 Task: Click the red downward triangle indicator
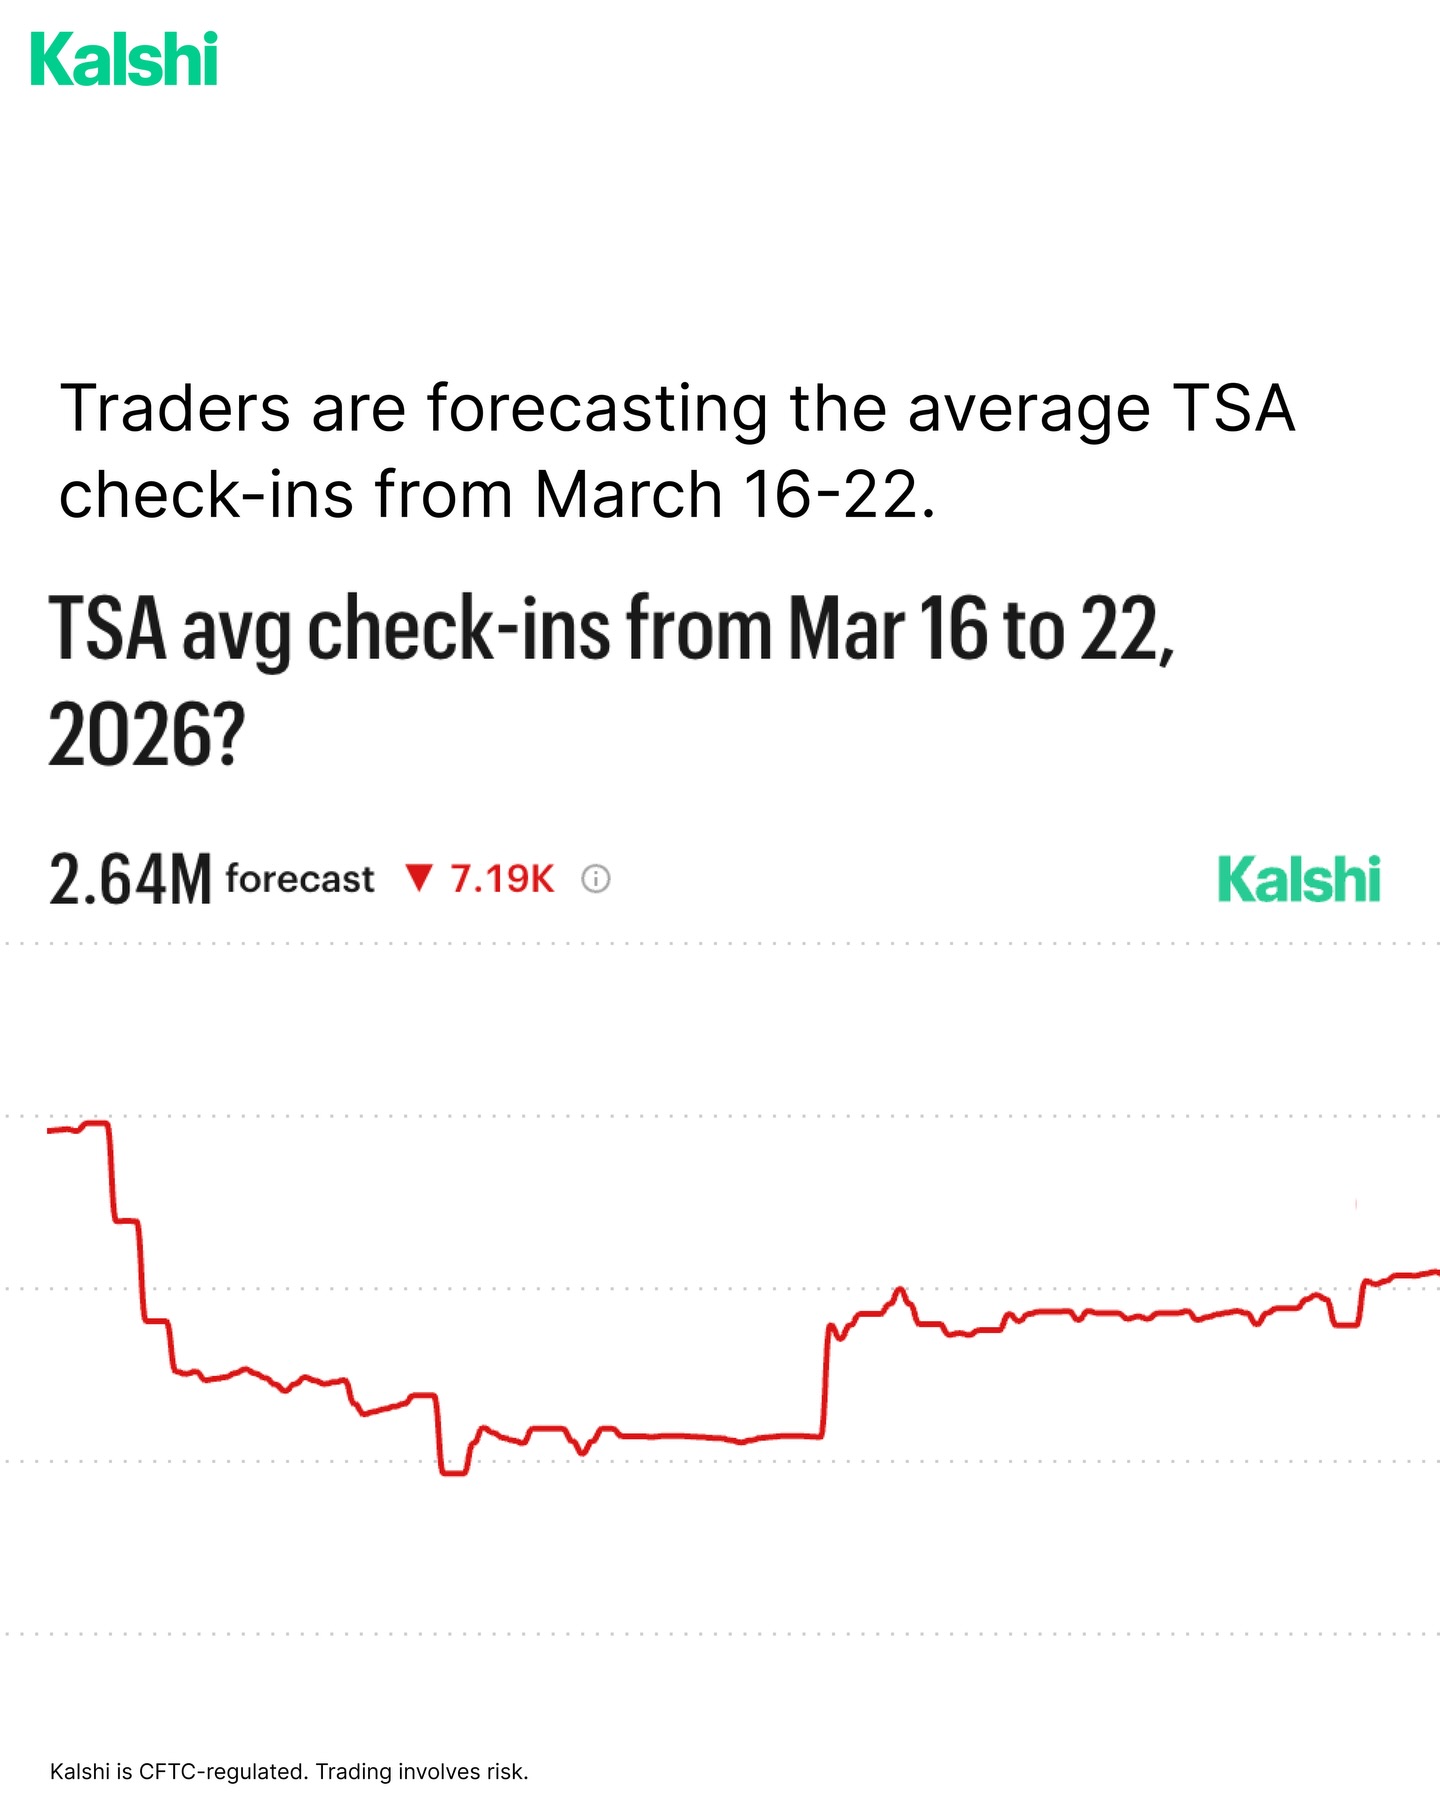click(419, 878)
